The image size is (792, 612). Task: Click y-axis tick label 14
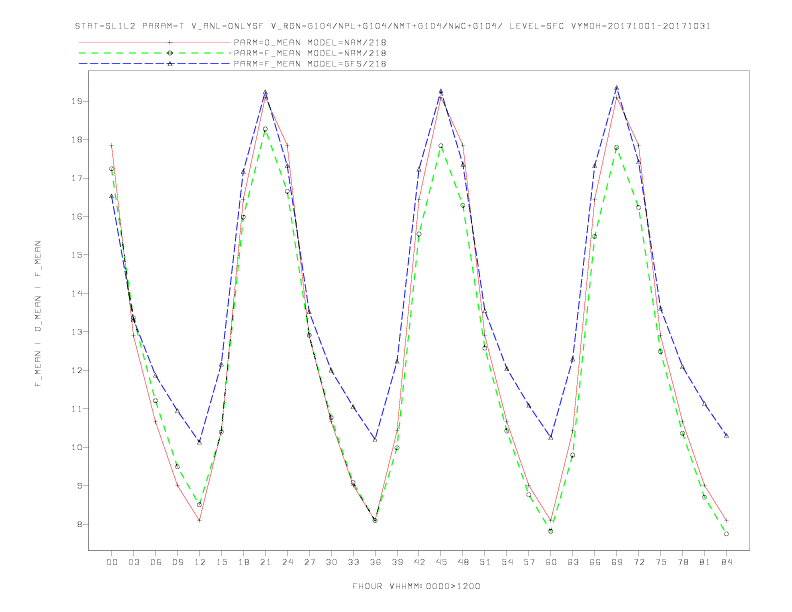pyautogui.click(x=77, y=293)
